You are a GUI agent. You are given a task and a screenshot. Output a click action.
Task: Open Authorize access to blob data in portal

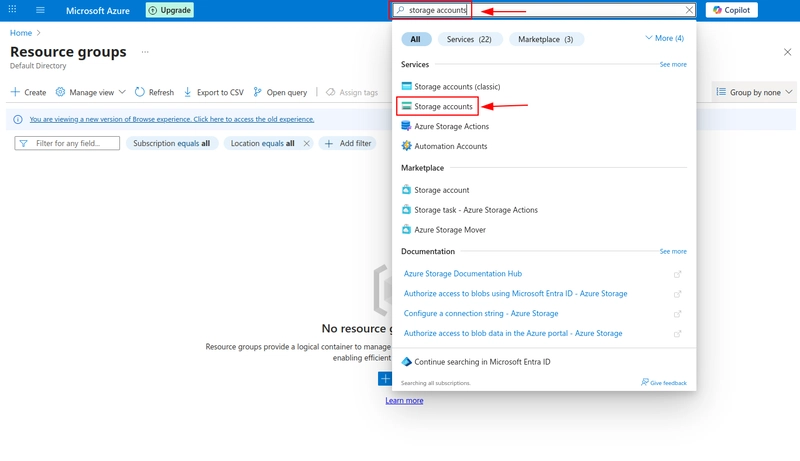click(x=513, y=334)
